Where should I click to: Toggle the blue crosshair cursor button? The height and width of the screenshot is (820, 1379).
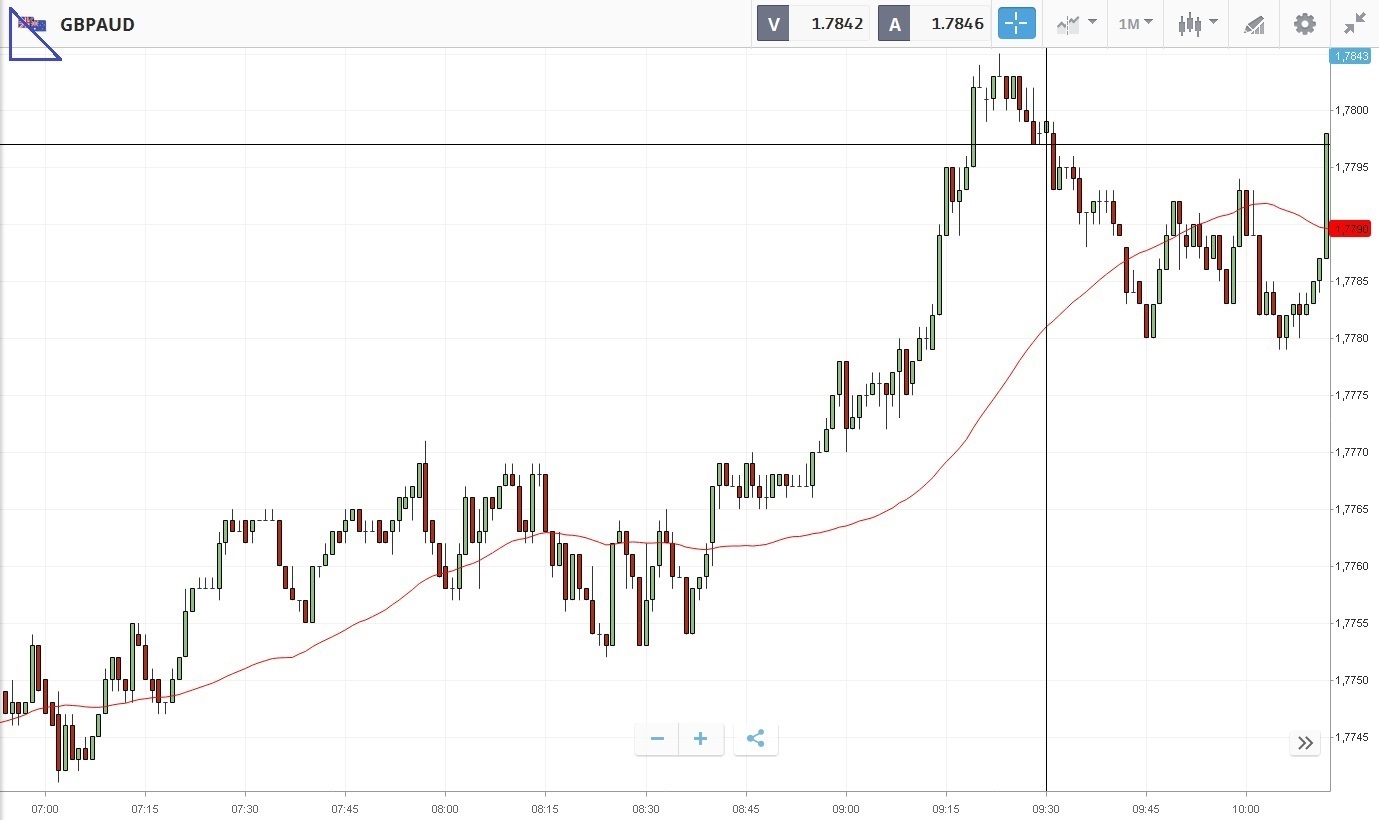pyautogui.click(x=1016, y=24)
